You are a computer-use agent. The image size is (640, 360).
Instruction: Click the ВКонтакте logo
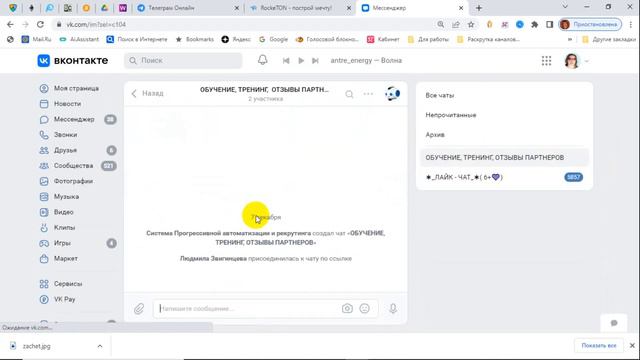(x=73, y=60)
